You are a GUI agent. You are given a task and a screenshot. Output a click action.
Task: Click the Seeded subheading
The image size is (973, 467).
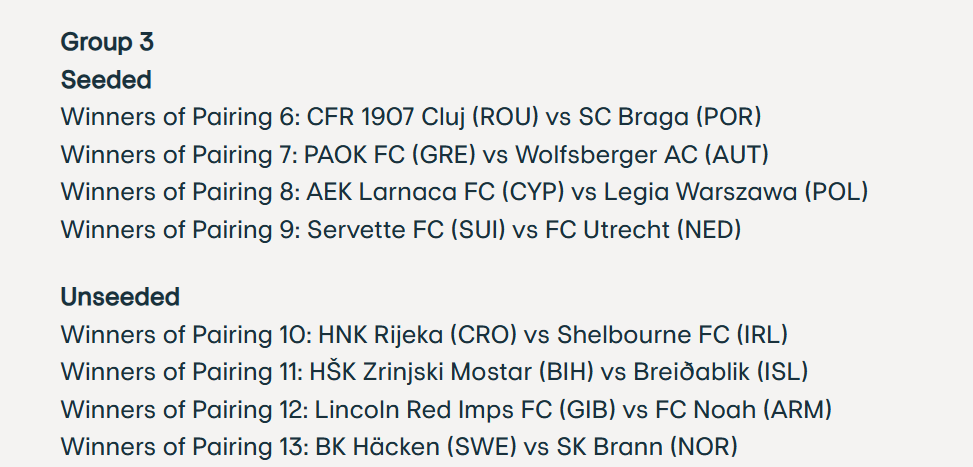[x=106, y=79]
